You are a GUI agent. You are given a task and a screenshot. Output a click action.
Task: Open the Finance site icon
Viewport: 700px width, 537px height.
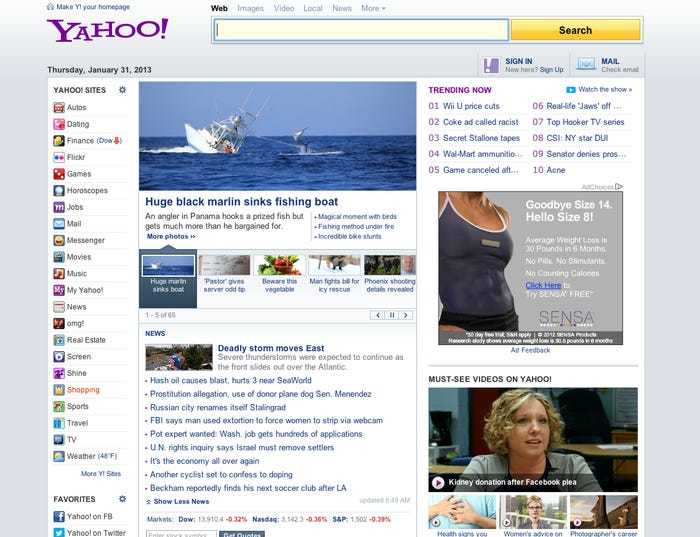point(59,141)
